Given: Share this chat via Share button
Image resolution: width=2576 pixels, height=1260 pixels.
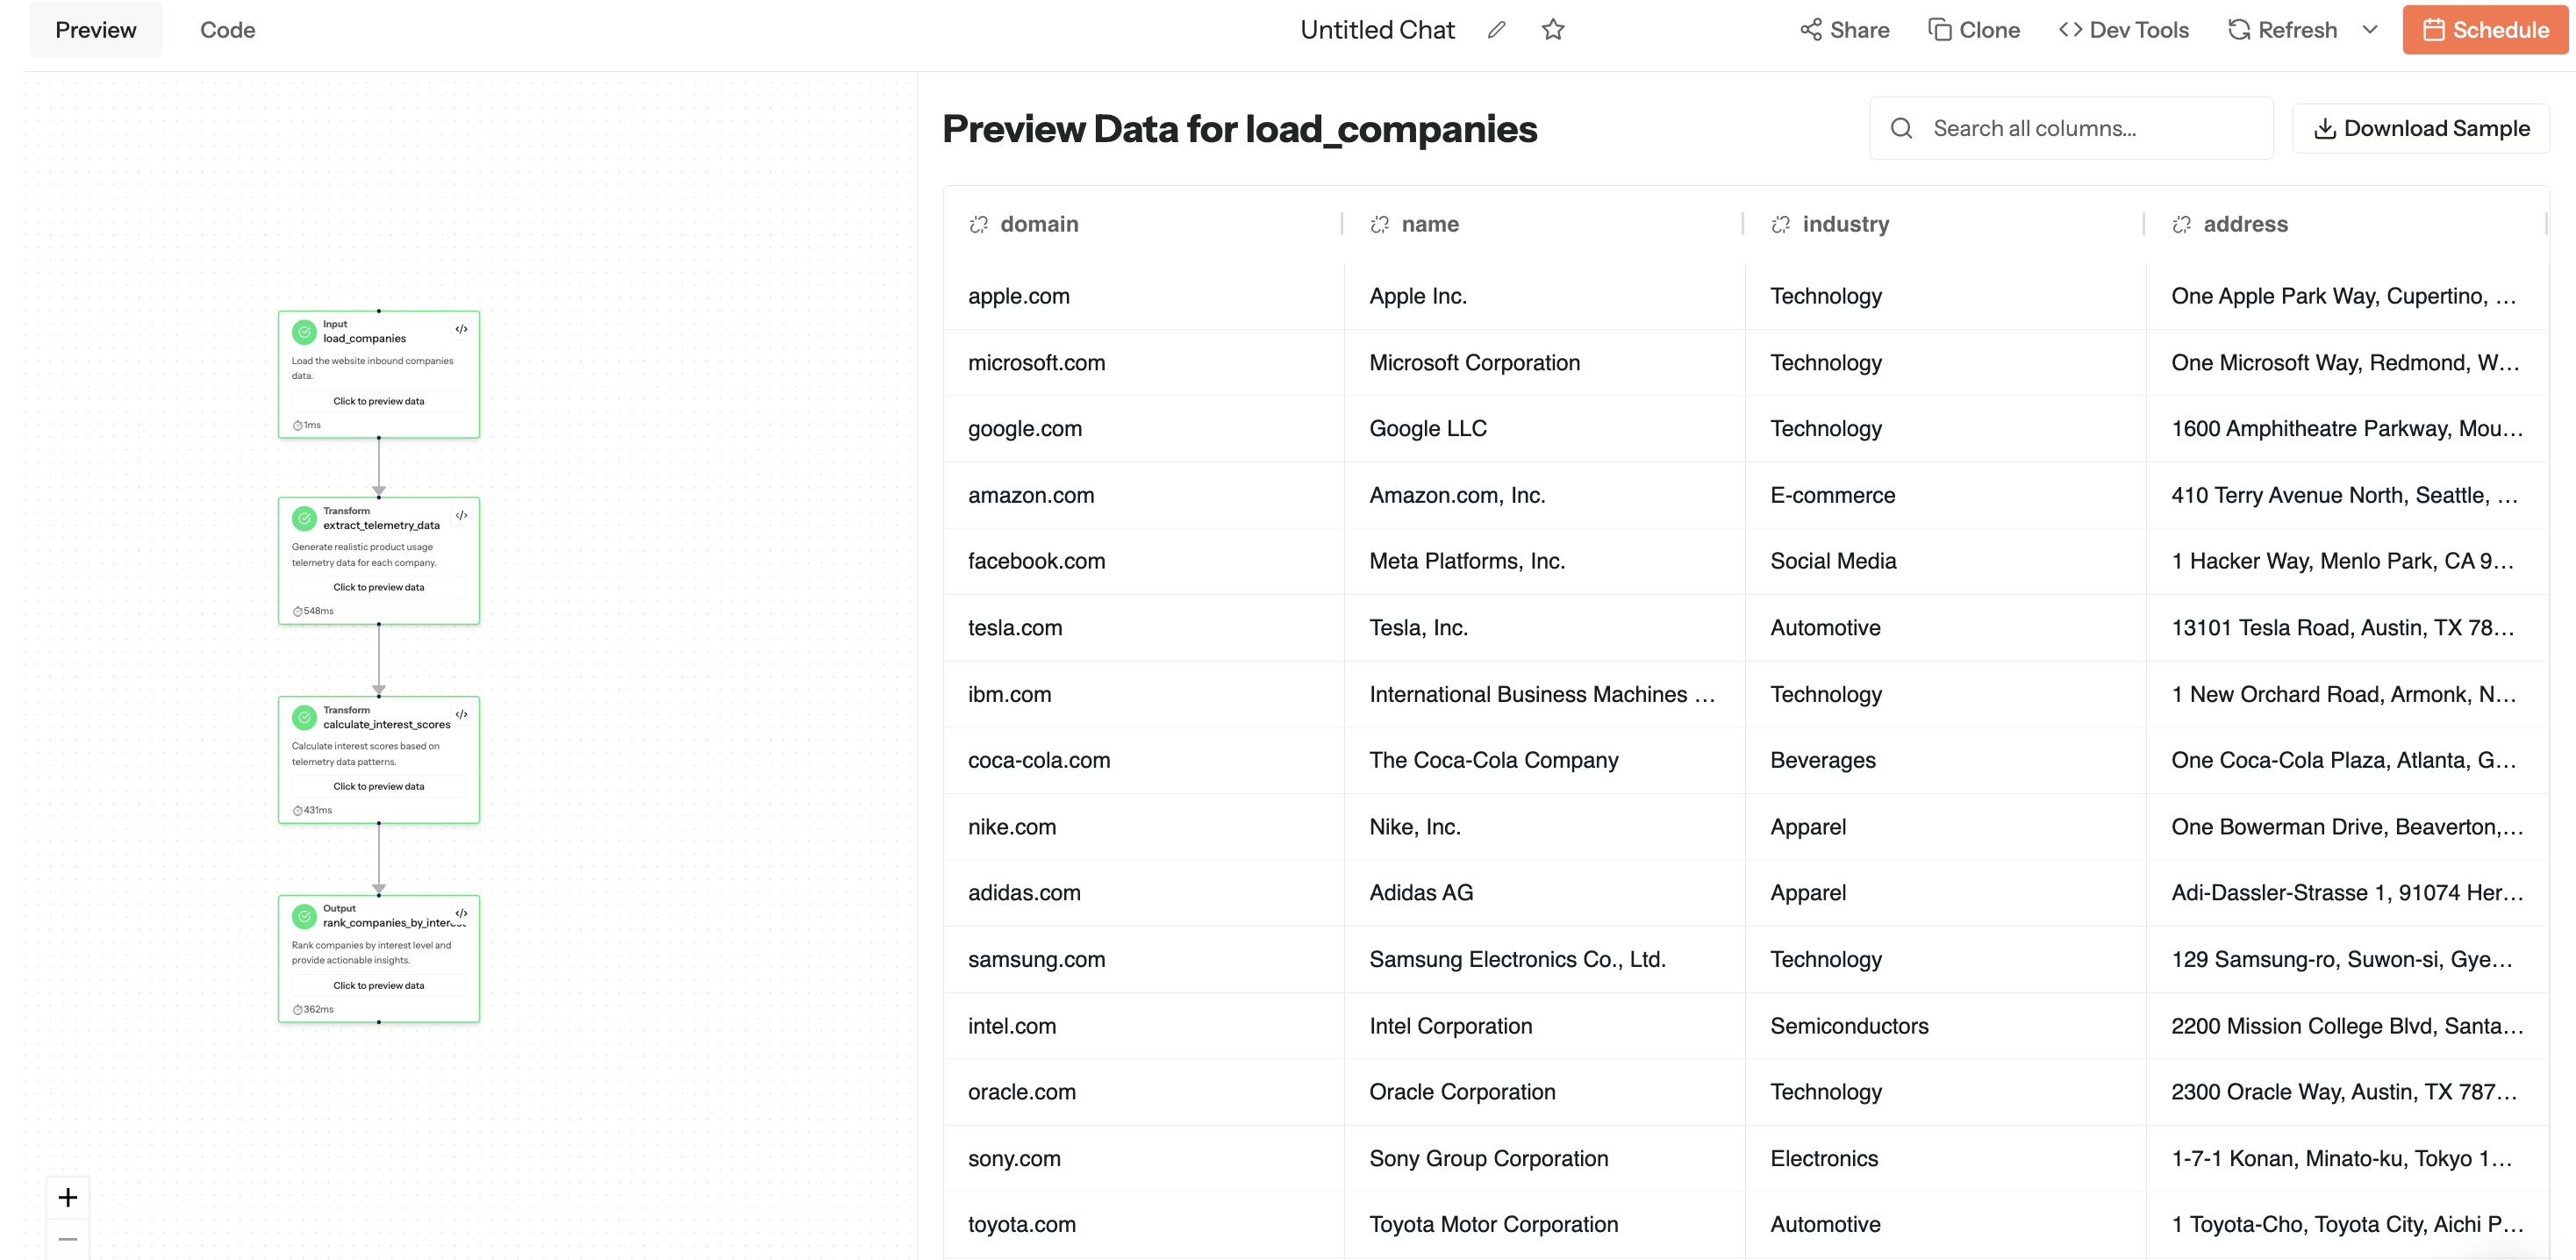Looking at the screenshot, I should point(1844,30).
